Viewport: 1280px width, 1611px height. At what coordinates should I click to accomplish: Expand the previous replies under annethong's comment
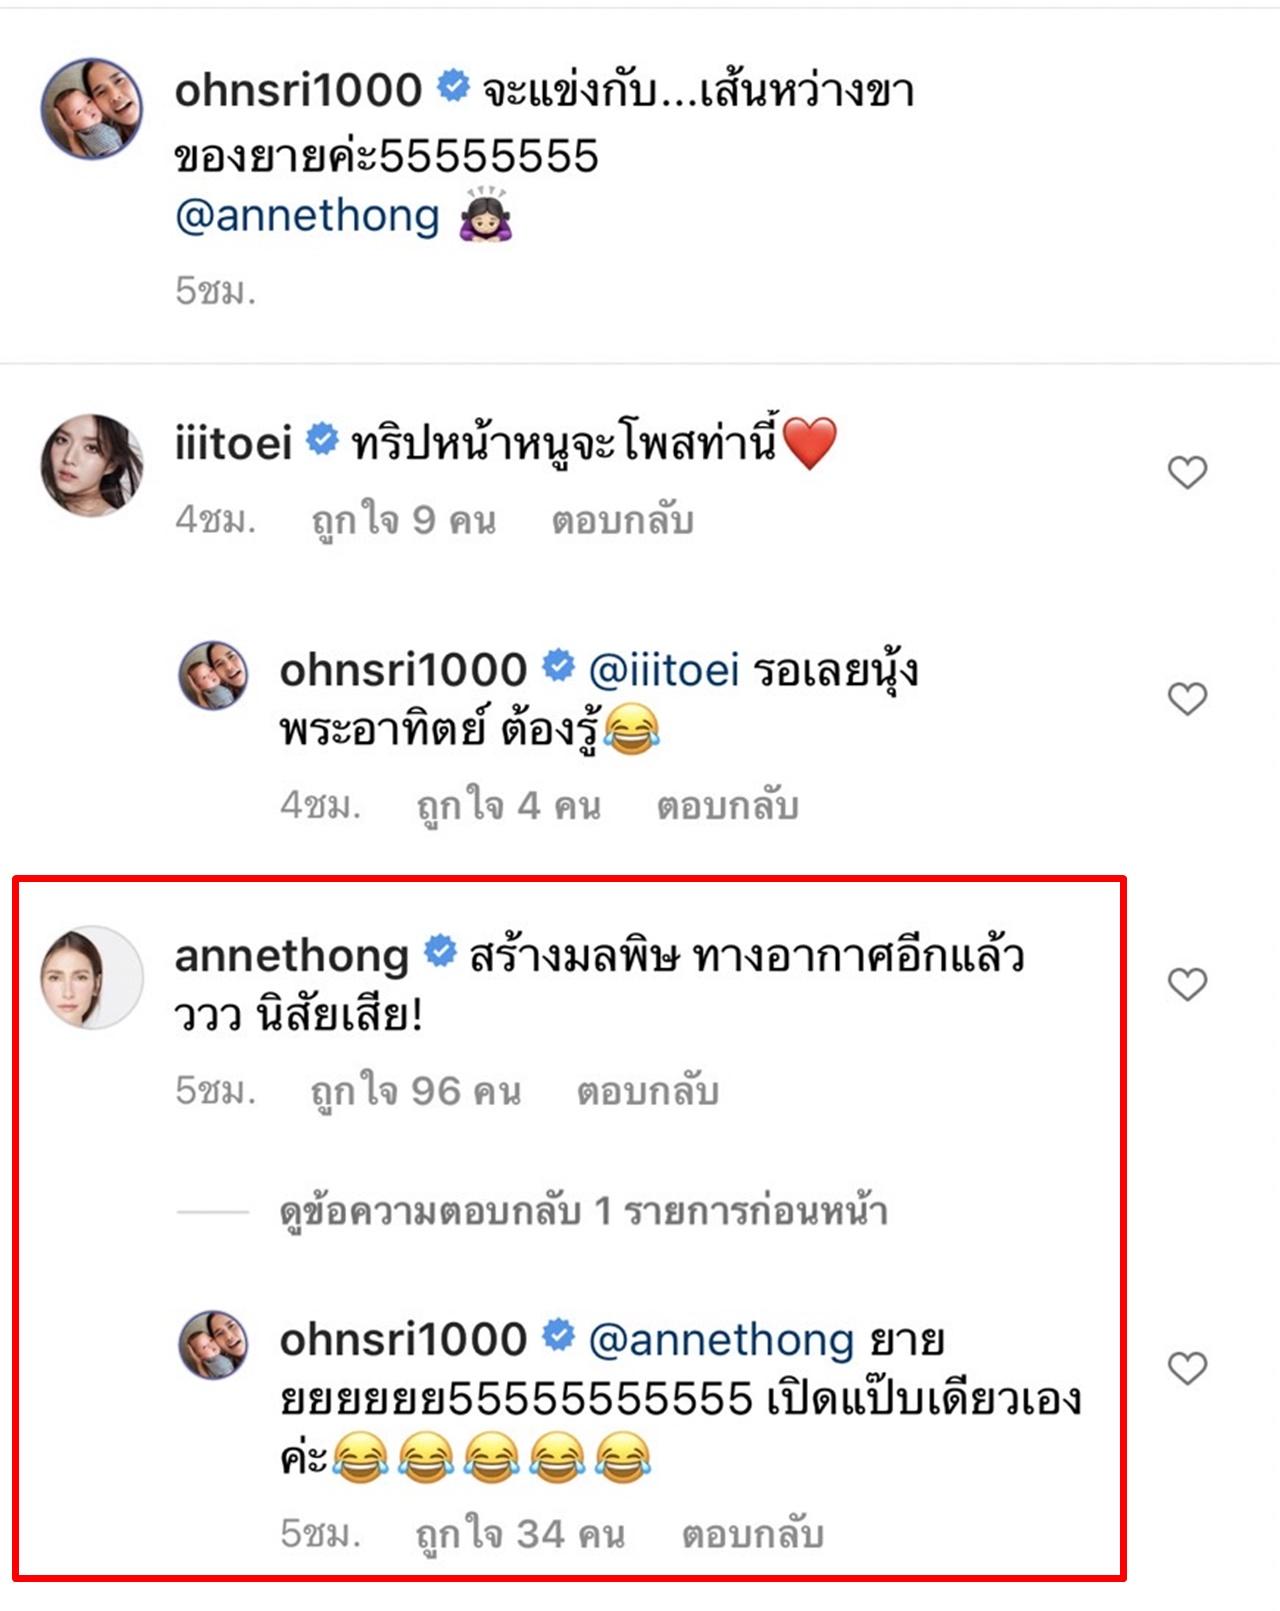click(x=583, y=1212)
